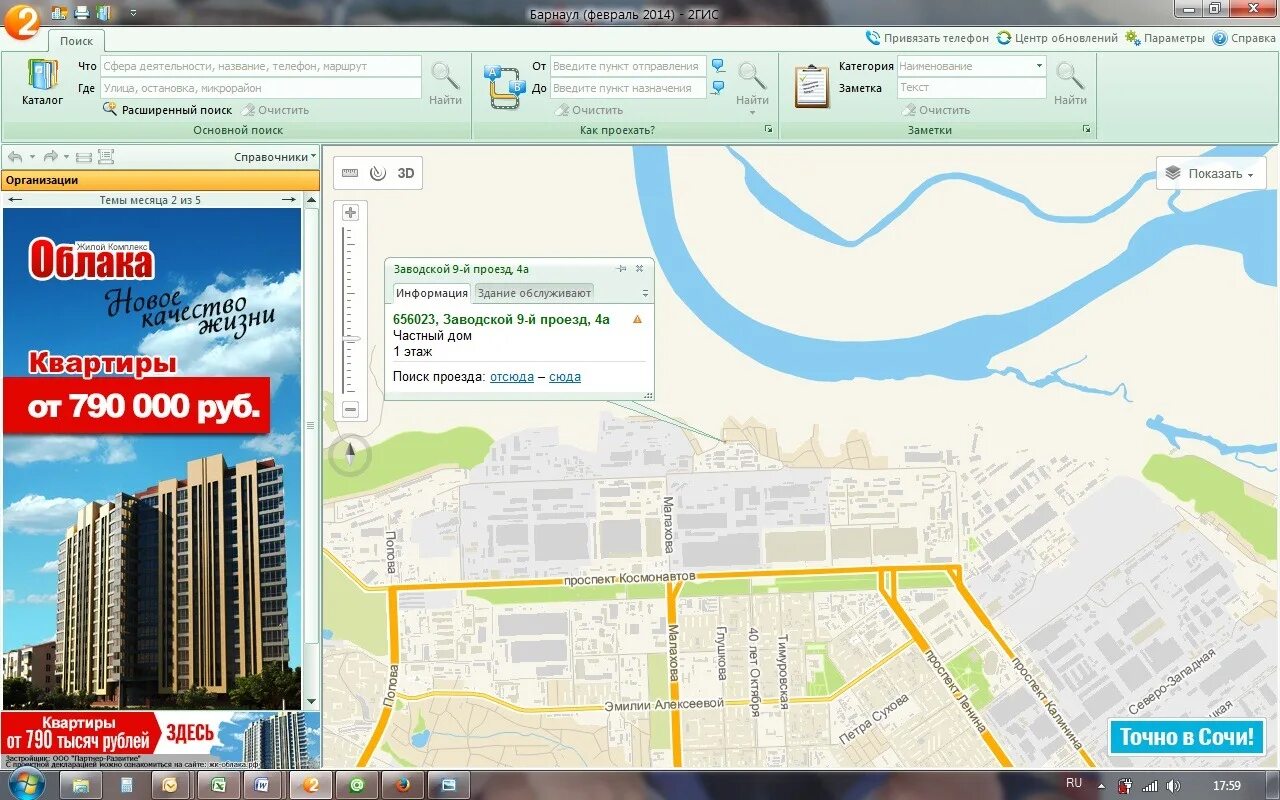The image size is (1280, 800).
Task: Click the Заметки clipboard icon
Action: pyautogui.click(x=811, y=86)
